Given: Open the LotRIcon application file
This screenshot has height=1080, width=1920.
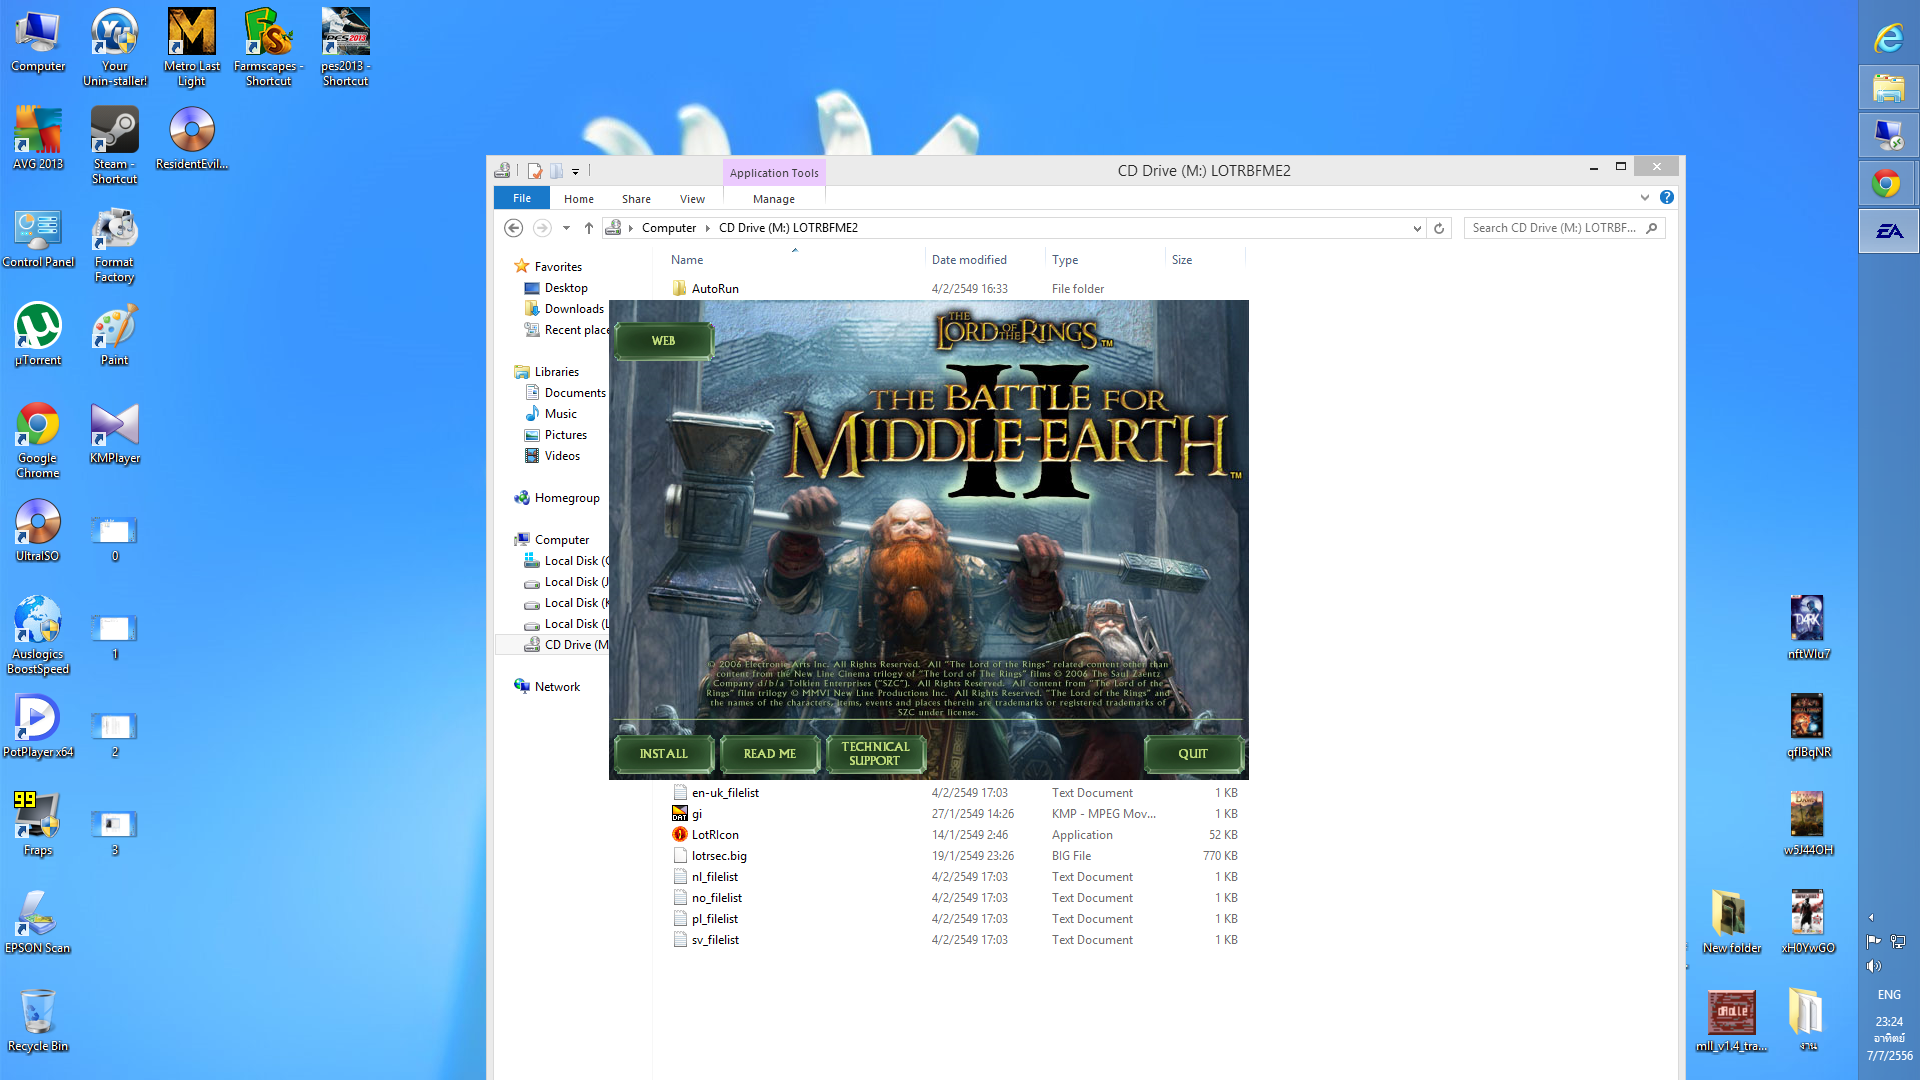Looking at the screenshot, I should (714, 835).
